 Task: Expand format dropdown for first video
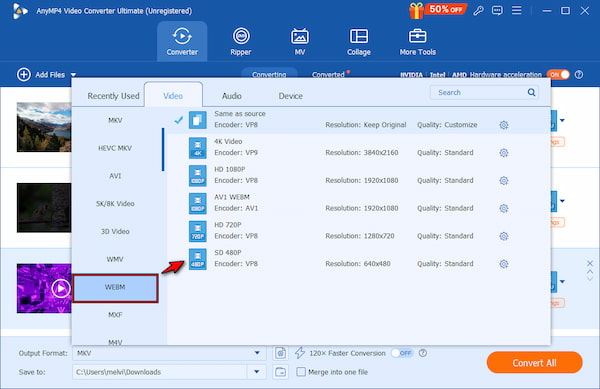(x=562, y=120)
